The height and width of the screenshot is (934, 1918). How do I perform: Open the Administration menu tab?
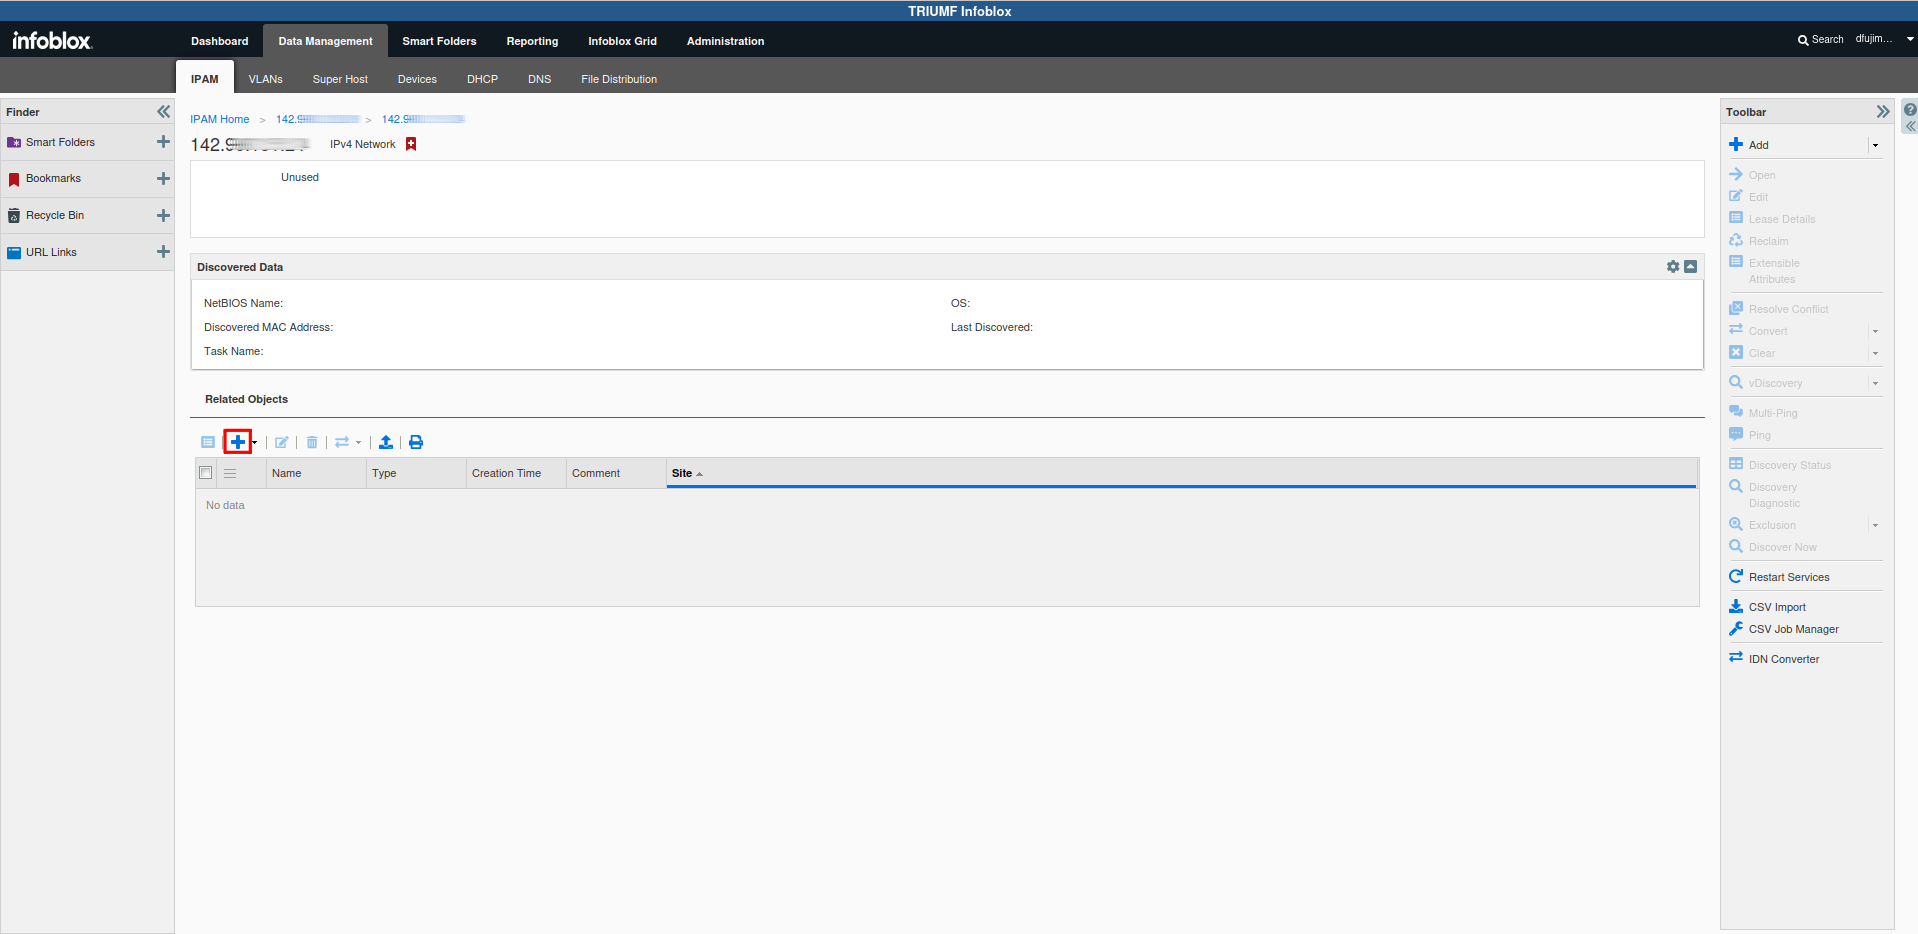pos(725,41)
